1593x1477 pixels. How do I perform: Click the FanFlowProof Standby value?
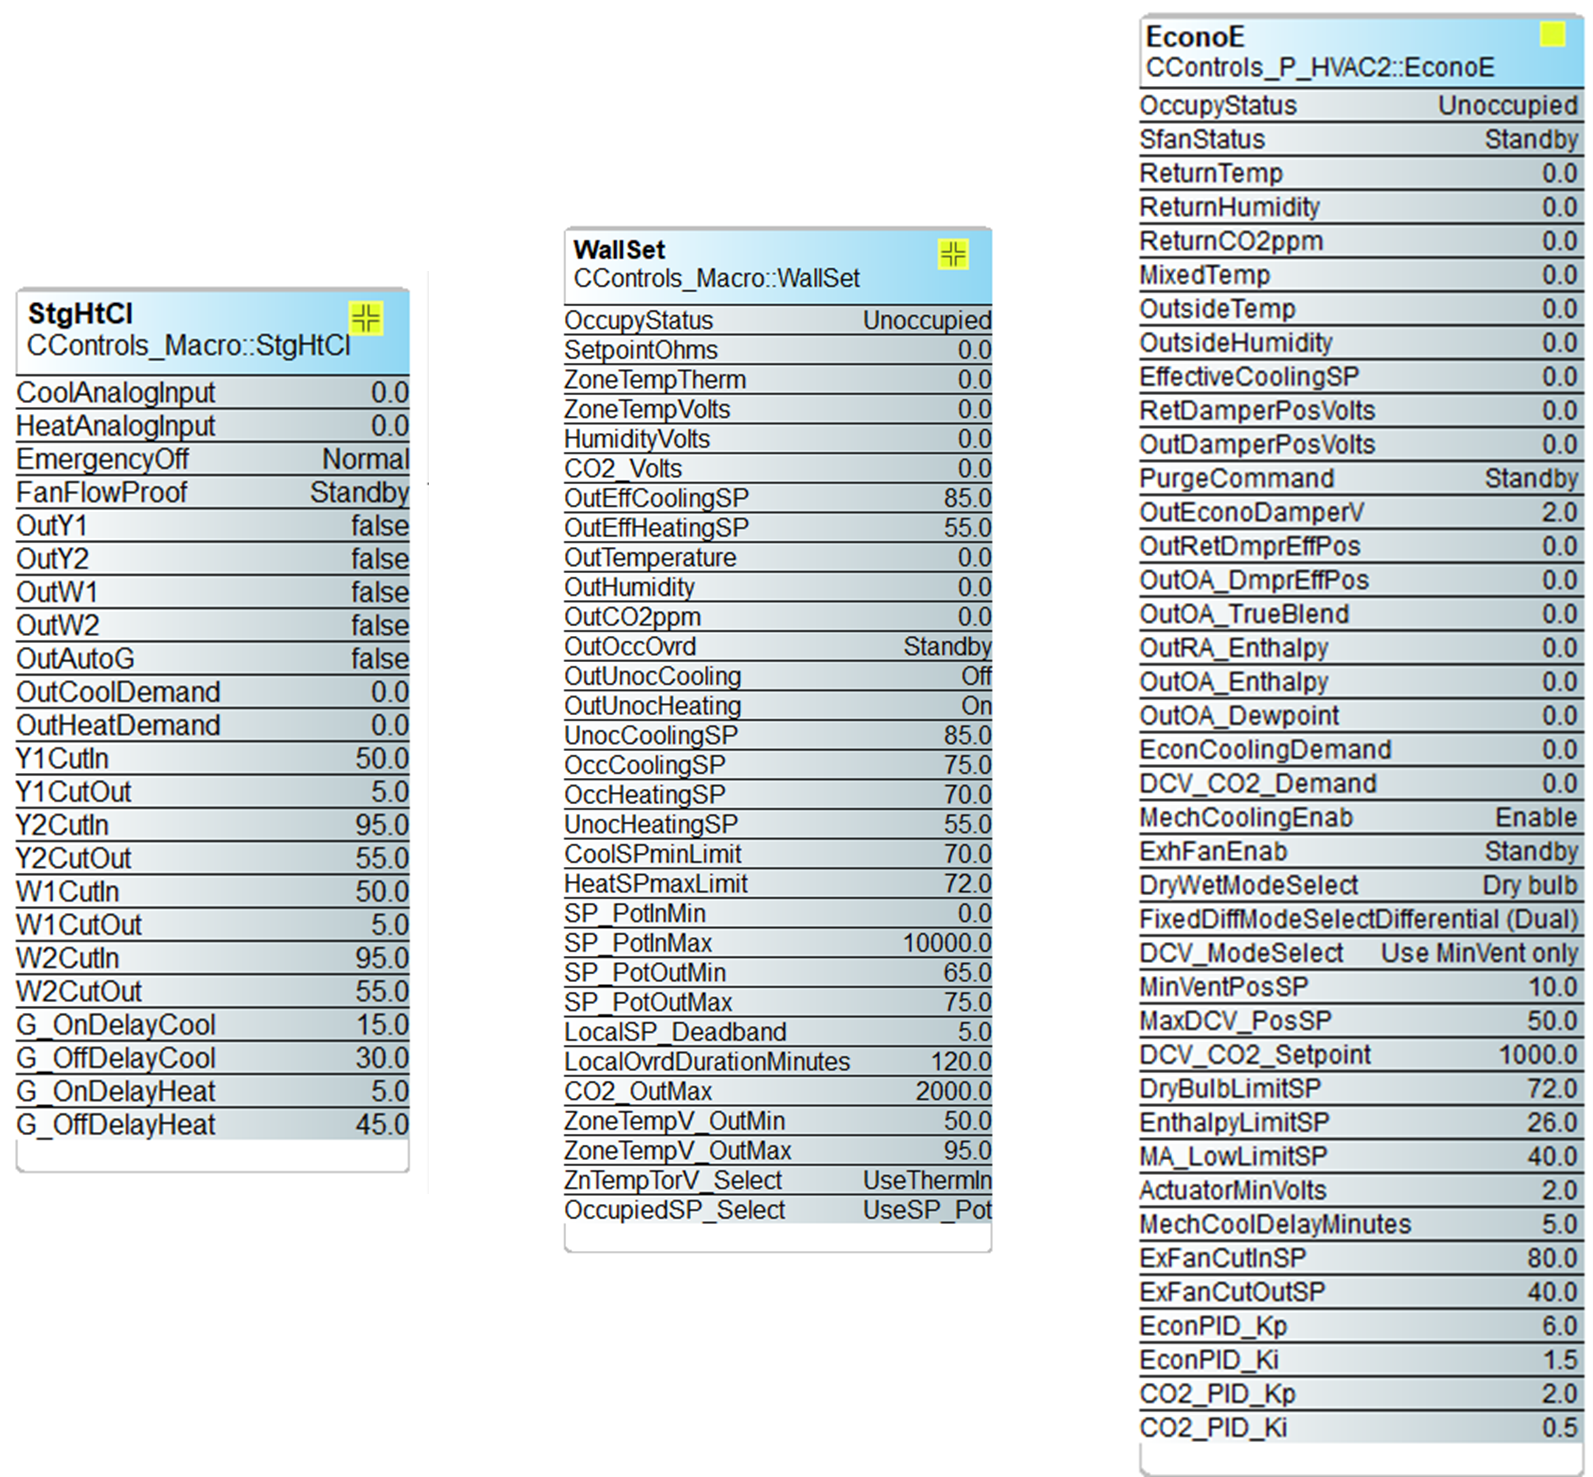pyautogui.click(x=359, y=493)
